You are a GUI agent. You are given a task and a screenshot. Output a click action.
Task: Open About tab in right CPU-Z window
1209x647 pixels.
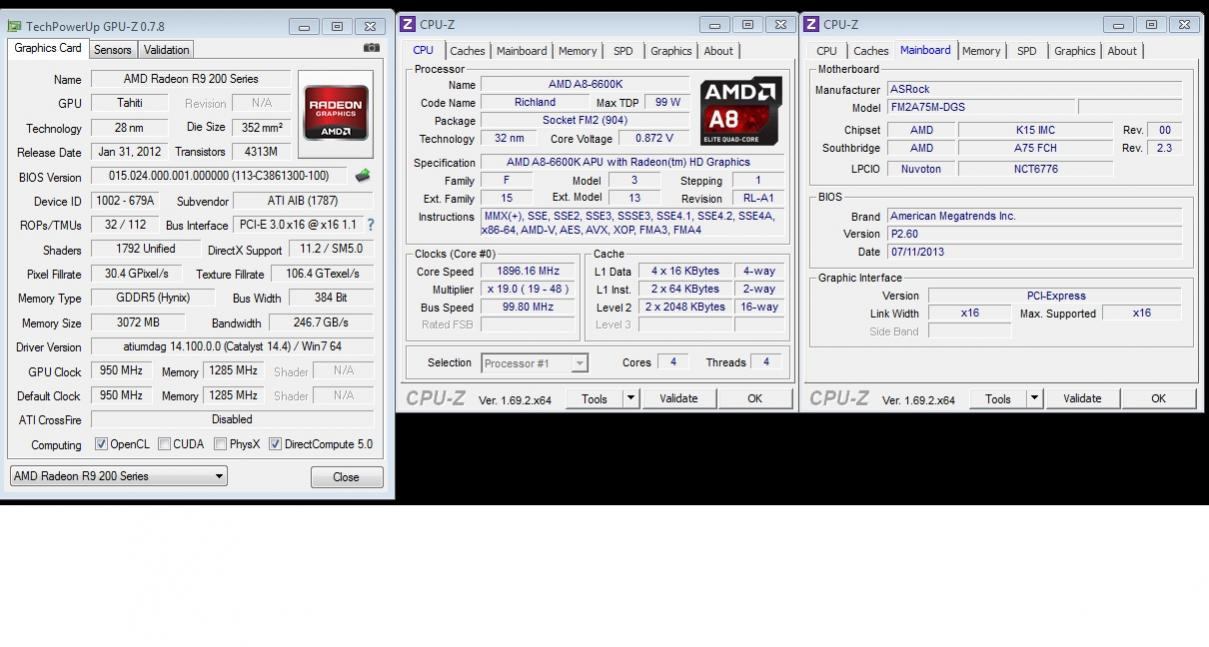[1122, 51]
